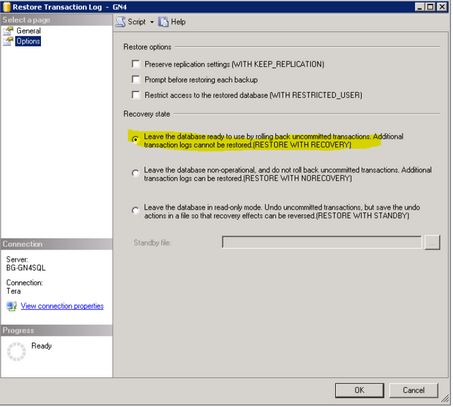453x407 pixels.
Task: Click the database icon in title bar
Action: pyautogui.click(x=6, y=7)
